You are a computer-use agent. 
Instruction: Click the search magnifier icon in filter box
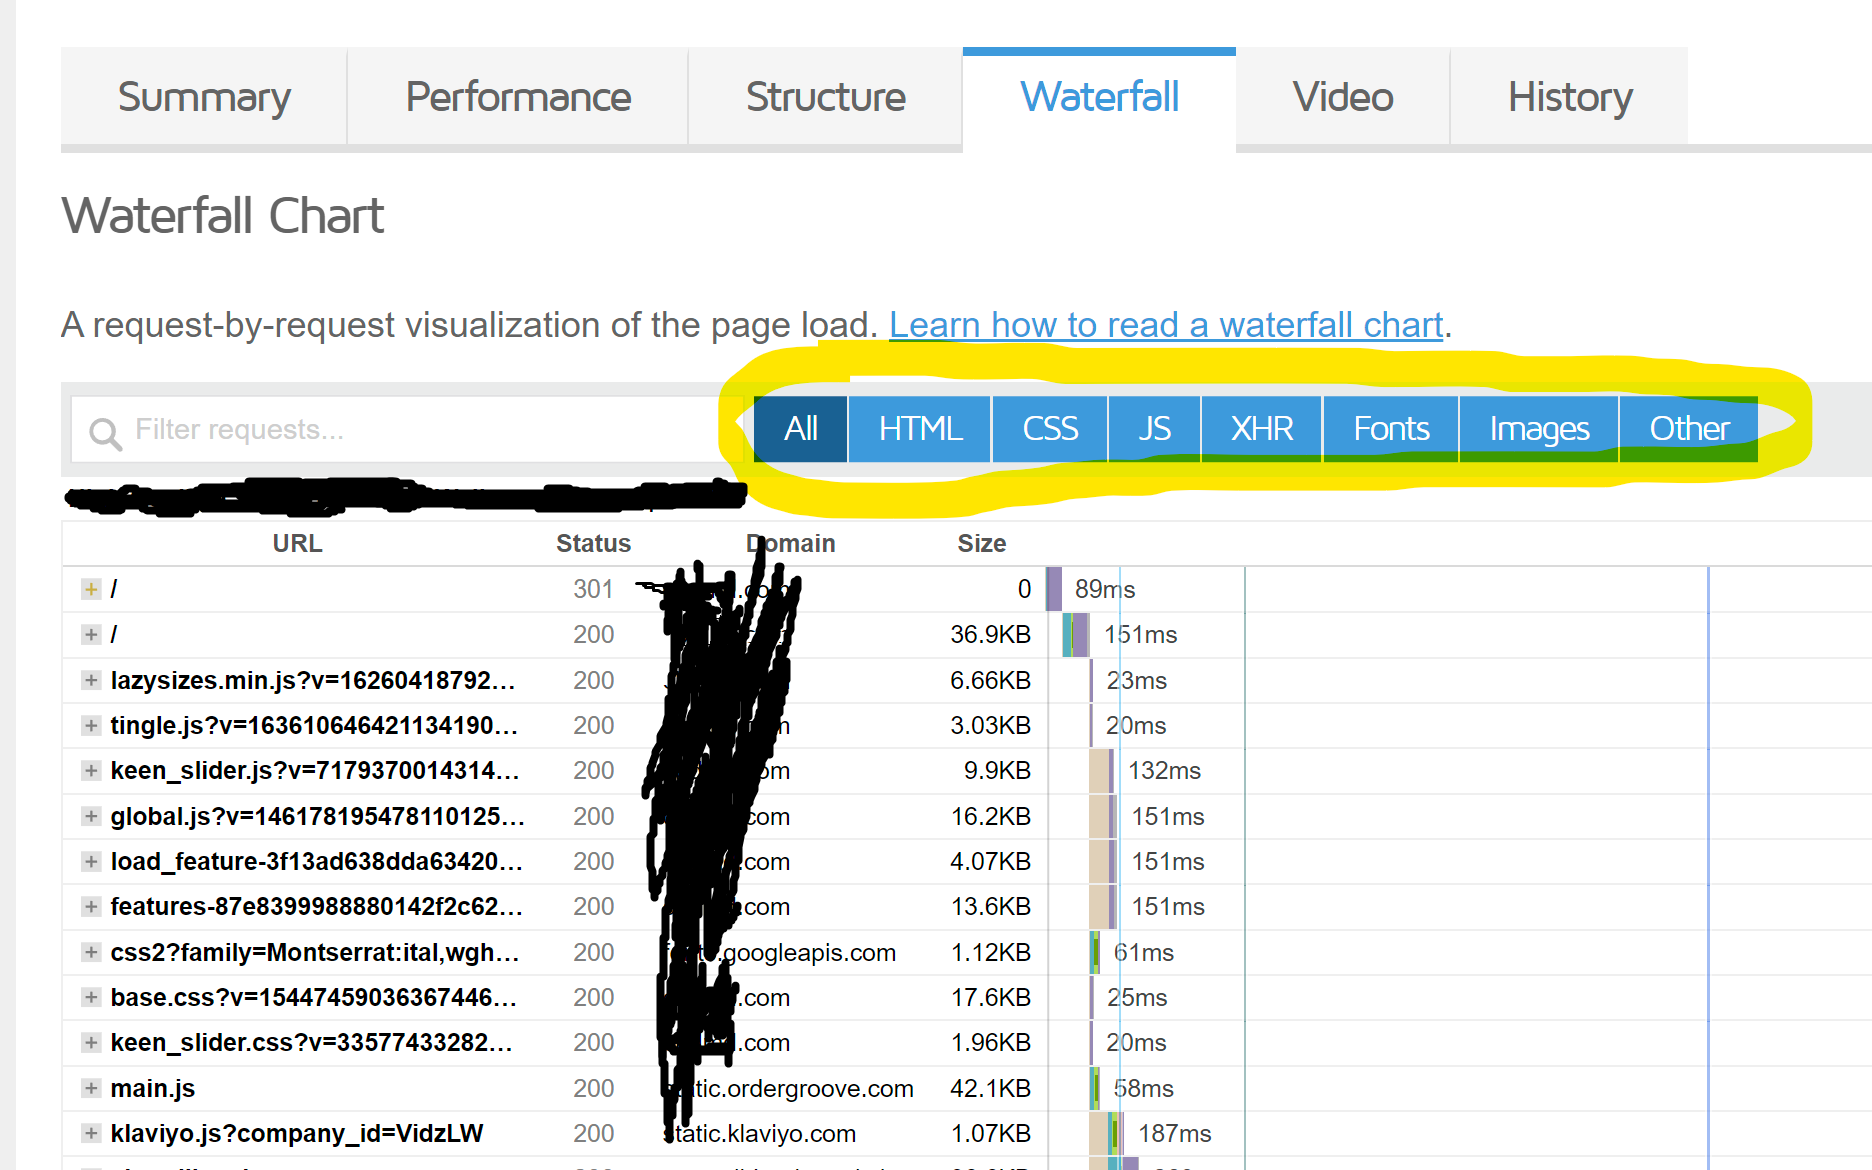coord(105,433)
